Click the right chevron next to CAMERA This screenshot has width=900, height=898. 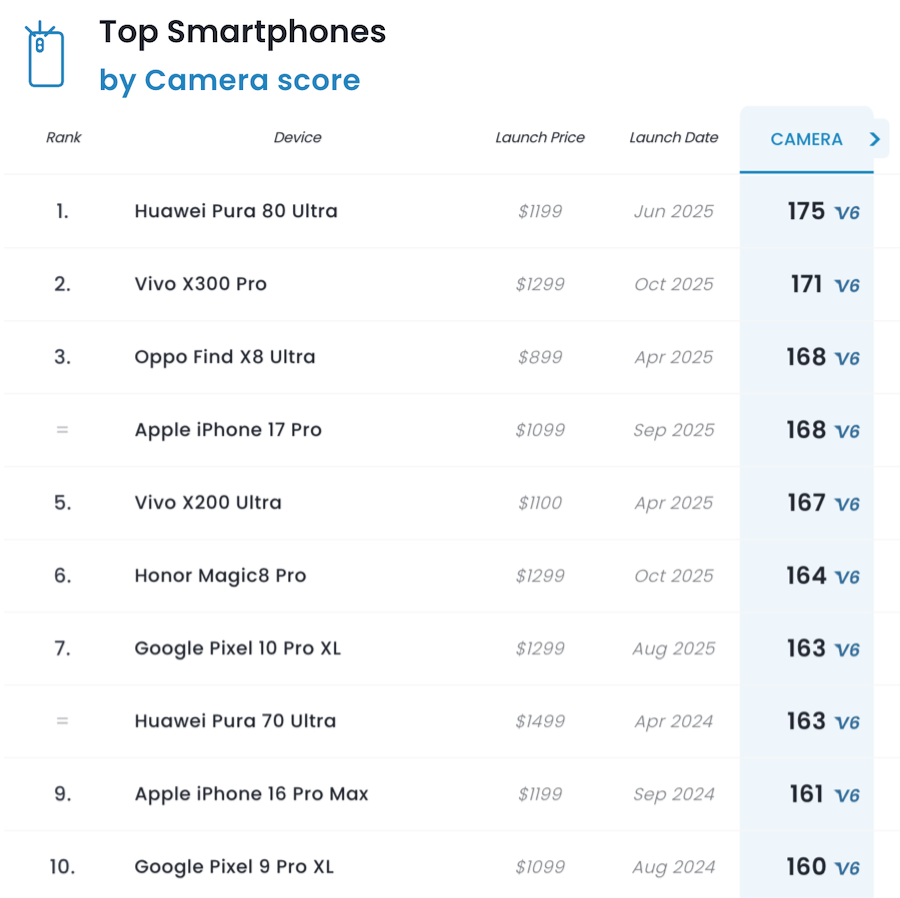875,139
